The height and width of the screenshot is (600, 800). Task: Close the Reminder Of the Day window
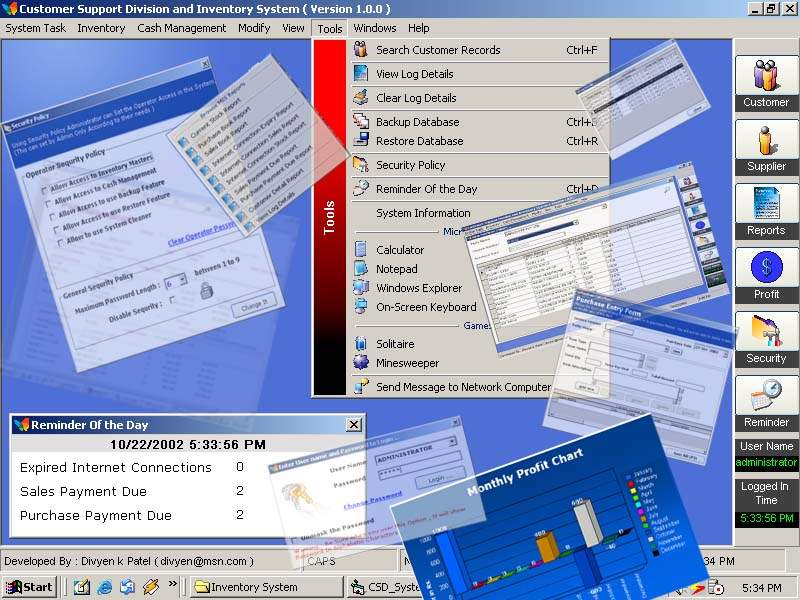pos(352,425)
